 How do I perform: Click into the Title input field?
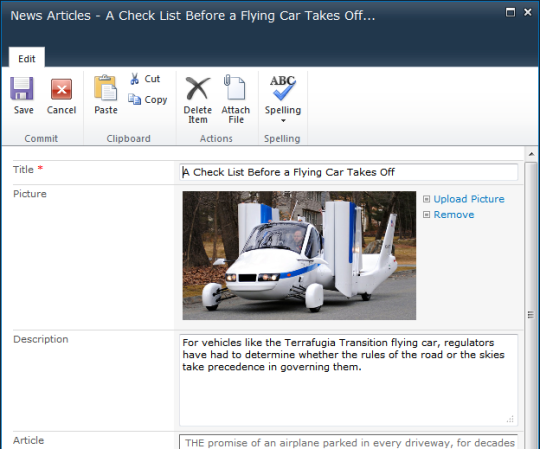348,172
